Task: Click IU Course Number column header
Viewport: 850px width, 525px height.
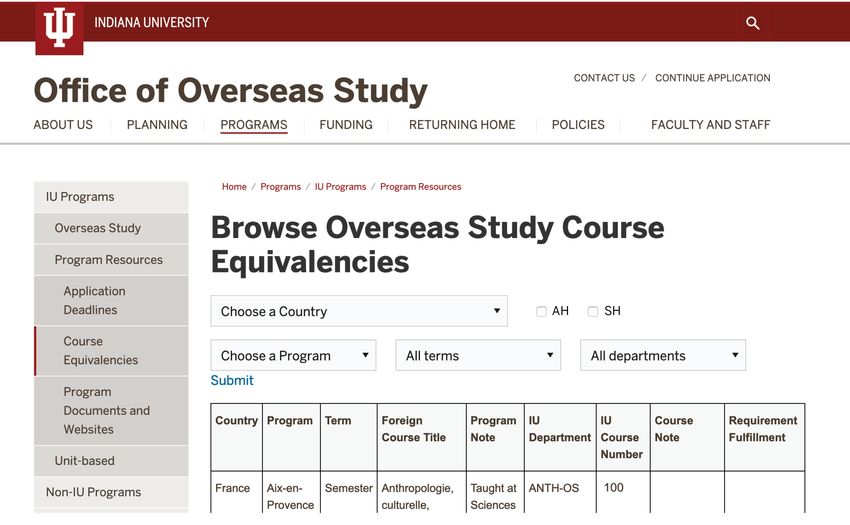Action: tap(623, 437)
